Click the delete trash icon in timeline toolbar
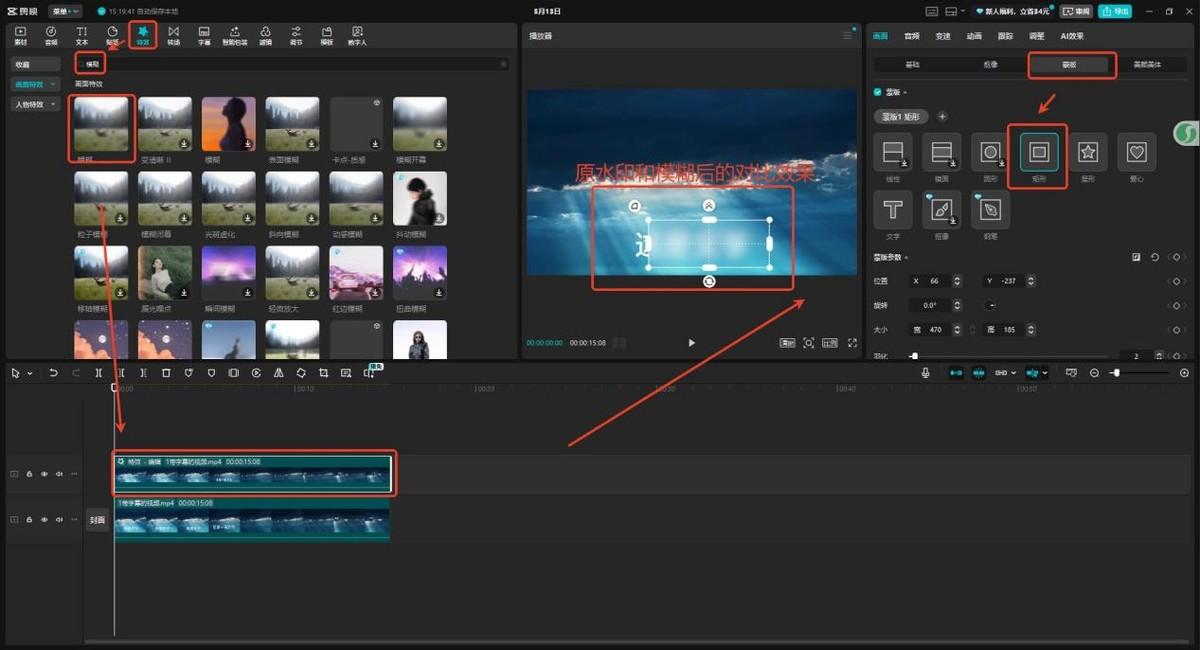Screen dimensions: 1200x650 pos(166,373)
